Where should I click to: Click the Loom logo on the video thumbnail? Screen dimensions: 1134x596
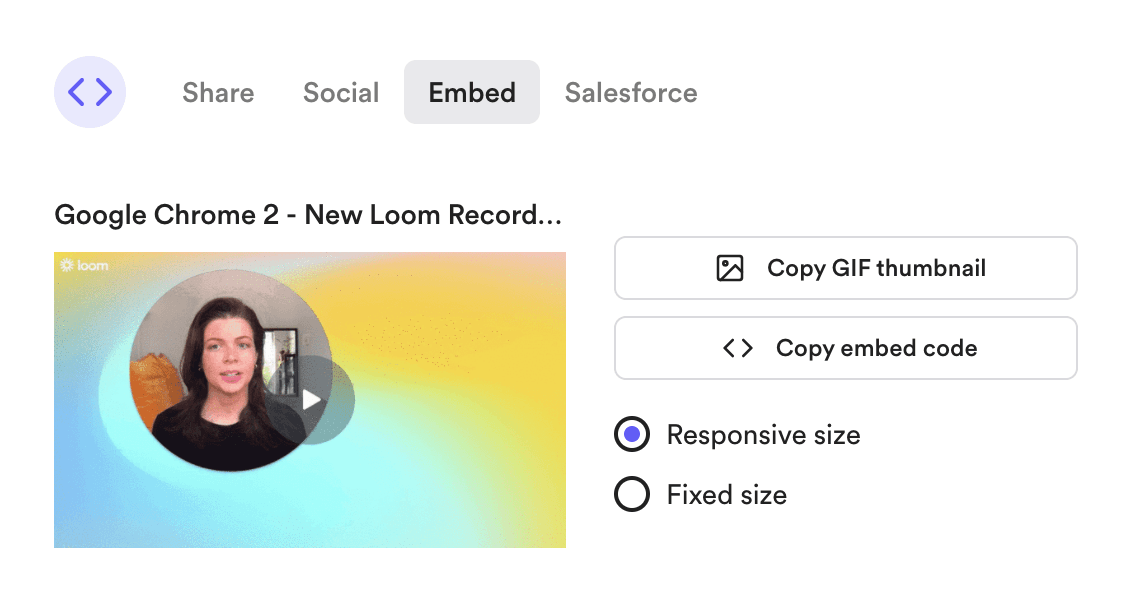click(x=84, y=266)
